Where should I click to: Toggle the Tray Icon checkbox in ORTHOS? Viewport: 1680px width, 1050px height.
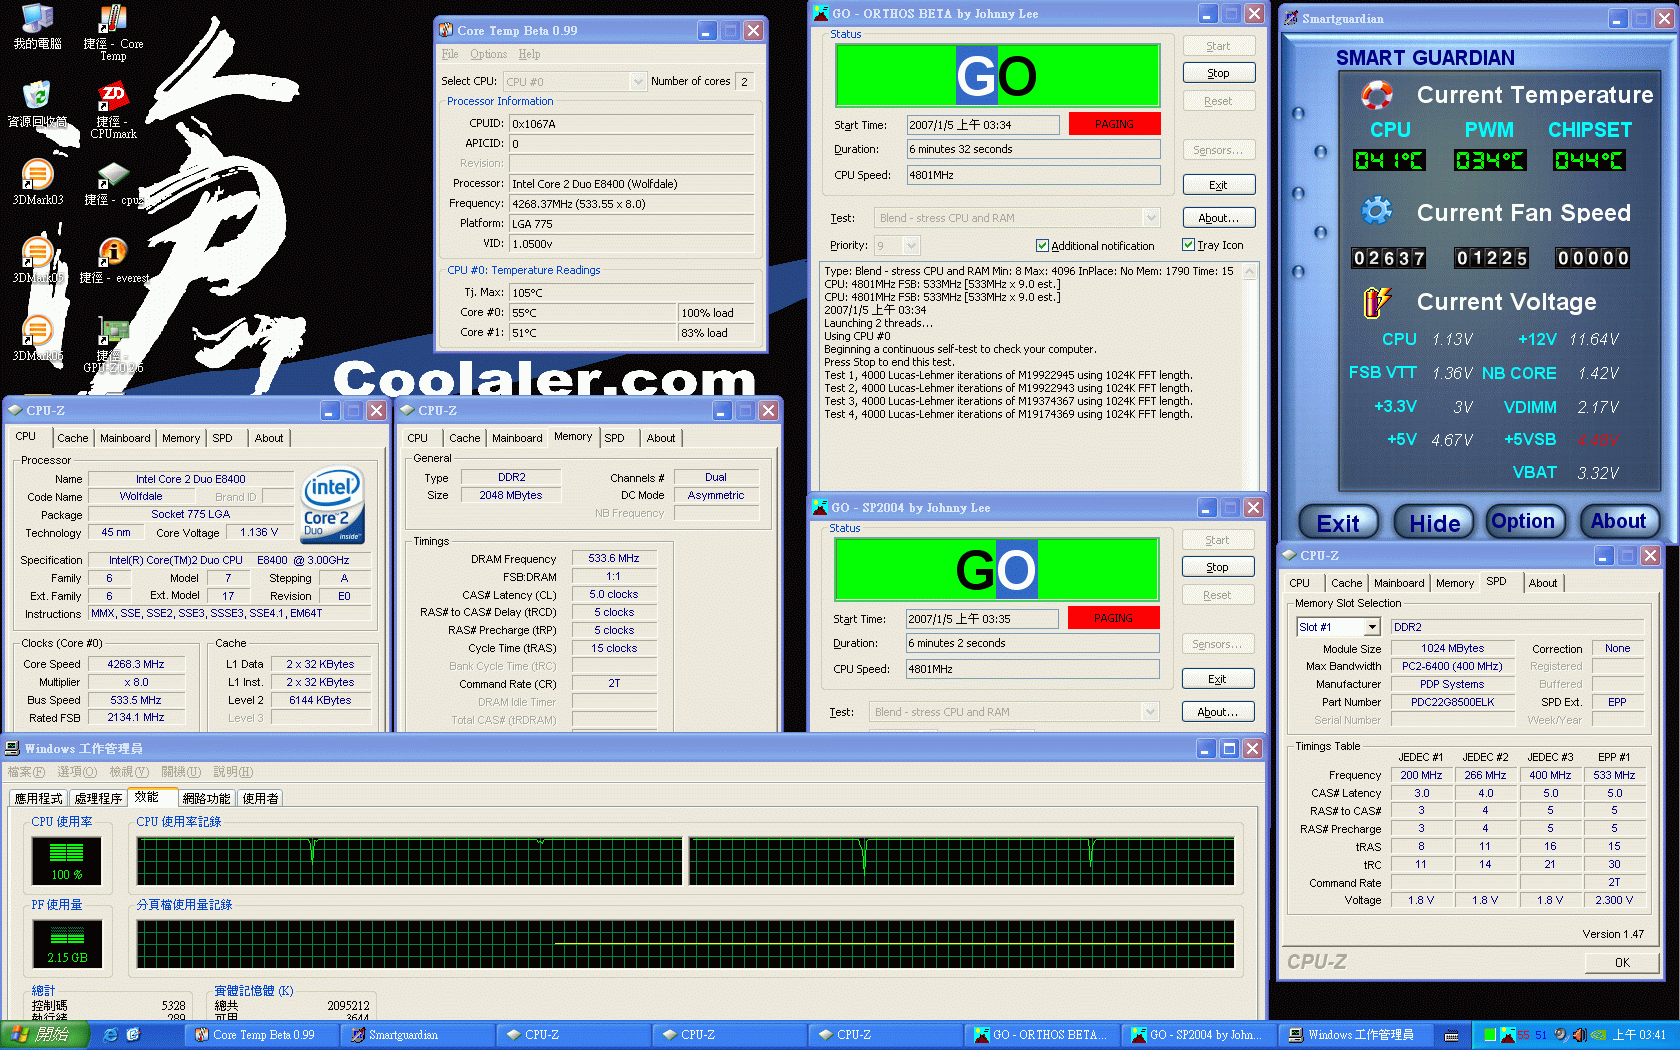[x=1188, y=244]
